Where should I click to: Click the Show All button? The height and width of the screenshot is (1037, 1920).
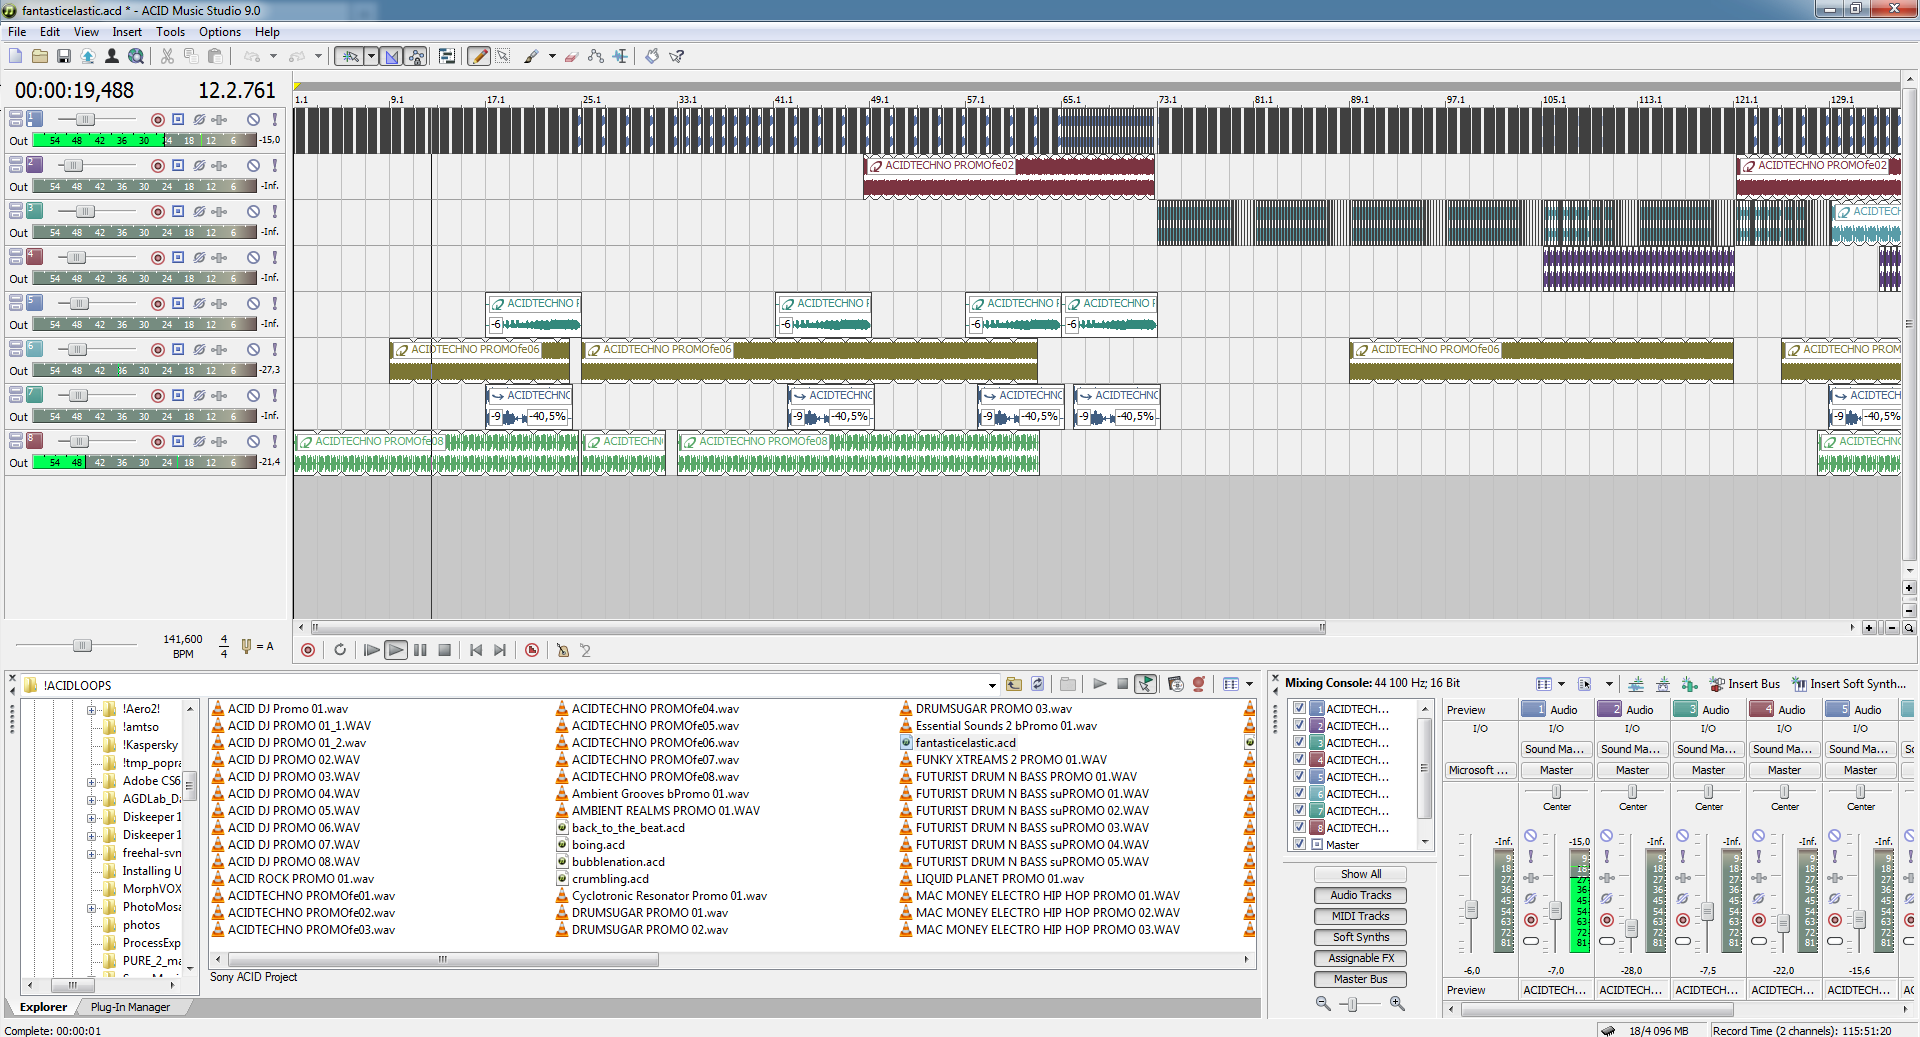pos(1360,874)
